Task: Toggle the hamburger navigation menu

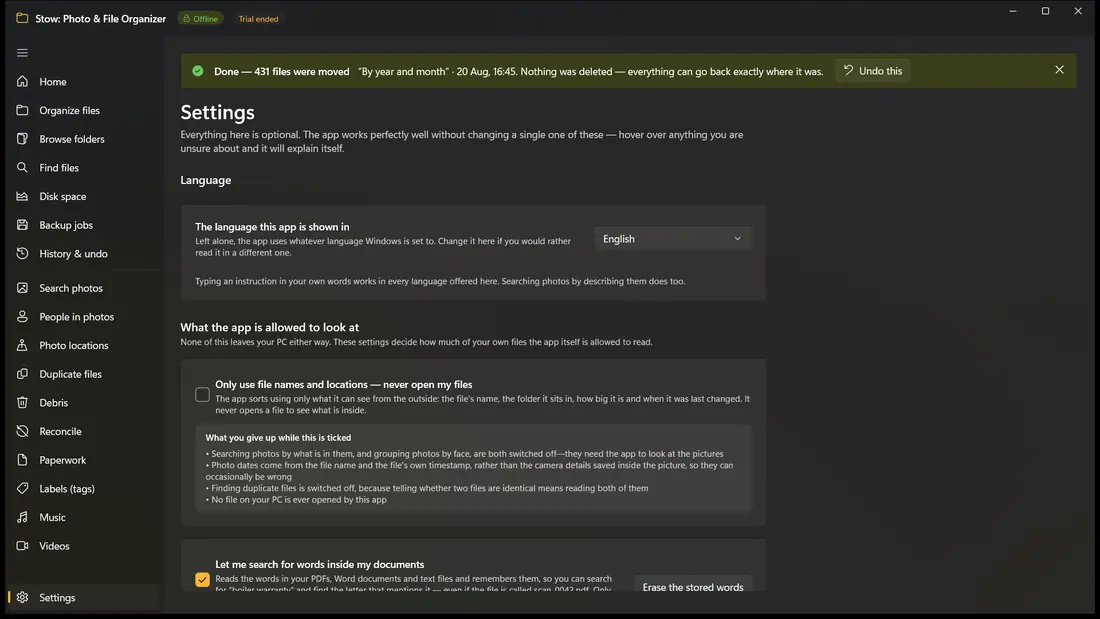Action: pyautogui.click(x=22, y=53)
